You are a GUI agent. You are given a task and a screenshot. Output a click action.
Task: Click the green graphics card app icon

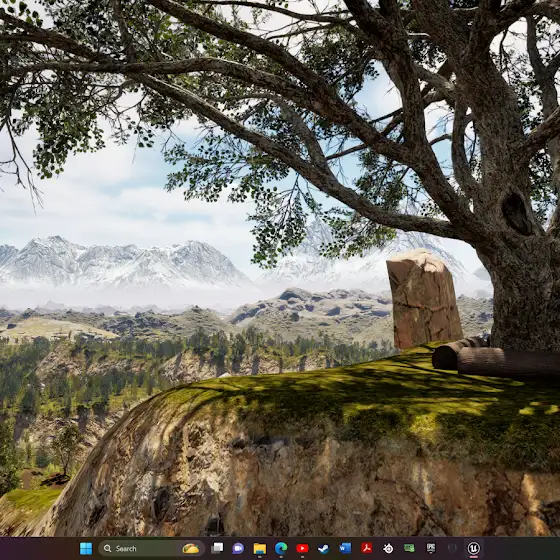tap(409, 548)
